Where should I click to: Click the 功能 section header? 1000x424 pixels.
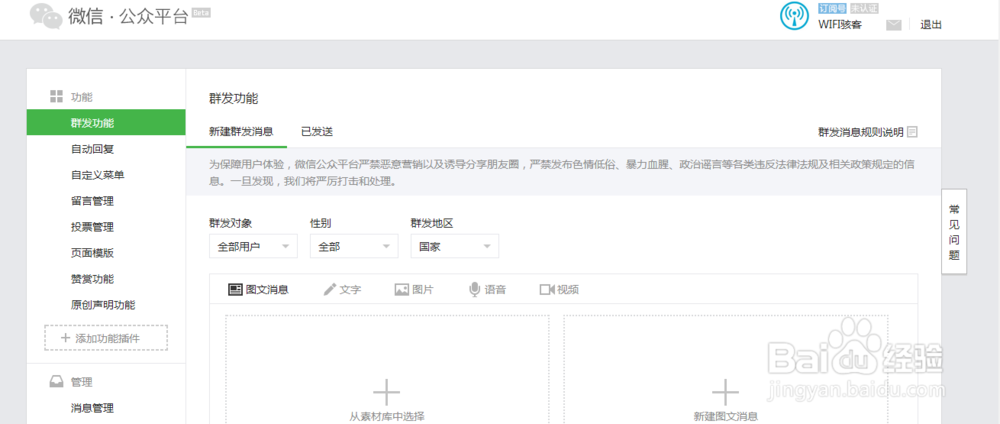pos(82,97)
